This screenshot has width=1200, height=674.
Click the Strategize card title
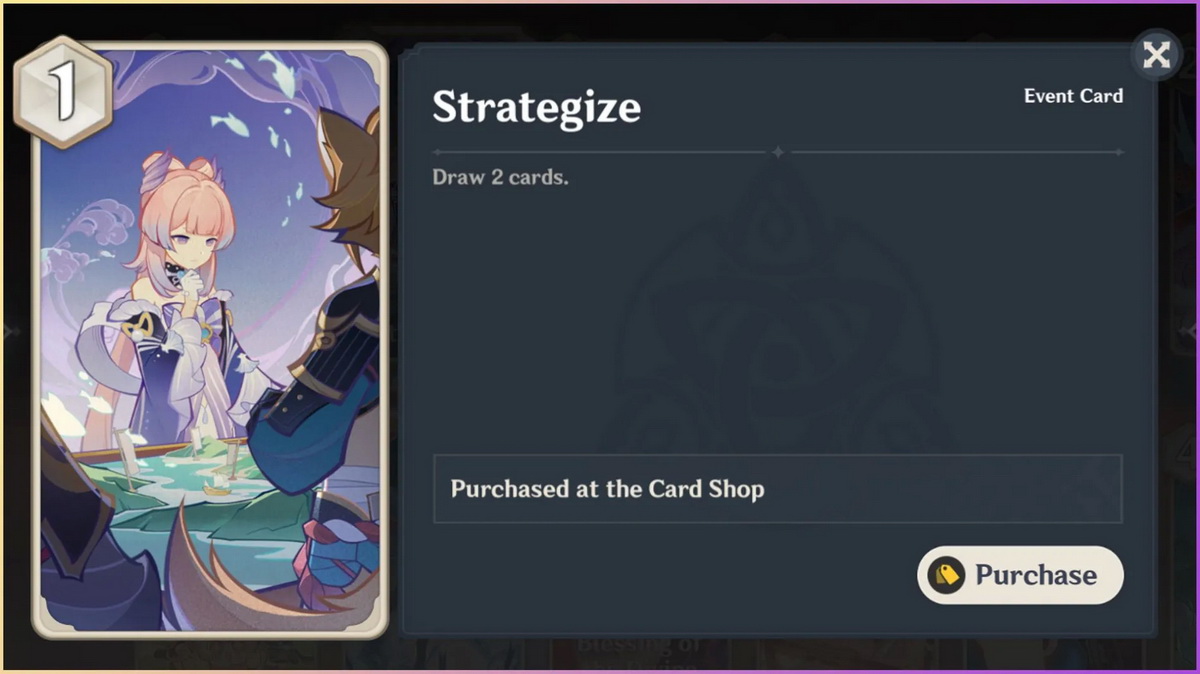coord(536,108)
